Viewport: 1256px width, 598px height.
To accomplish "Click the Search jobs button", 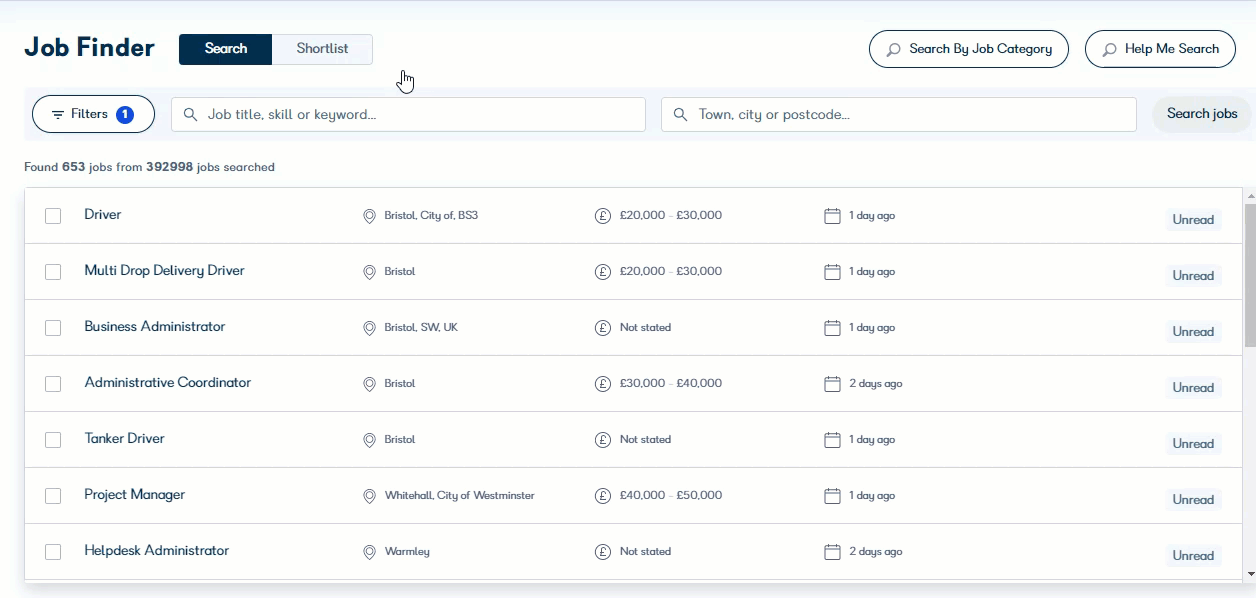I will pos(1202,114).
